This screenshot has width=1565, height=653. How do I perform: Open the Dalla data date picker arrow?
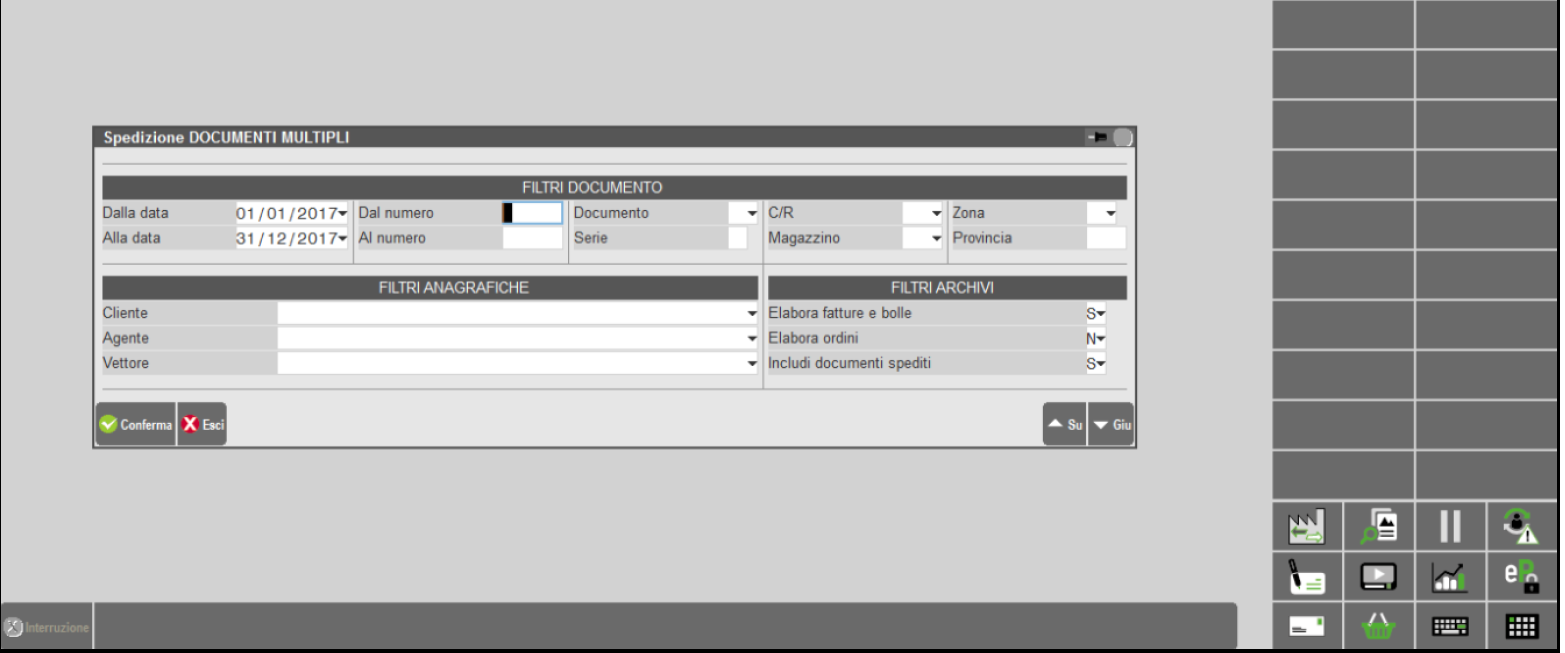point(343,214)
